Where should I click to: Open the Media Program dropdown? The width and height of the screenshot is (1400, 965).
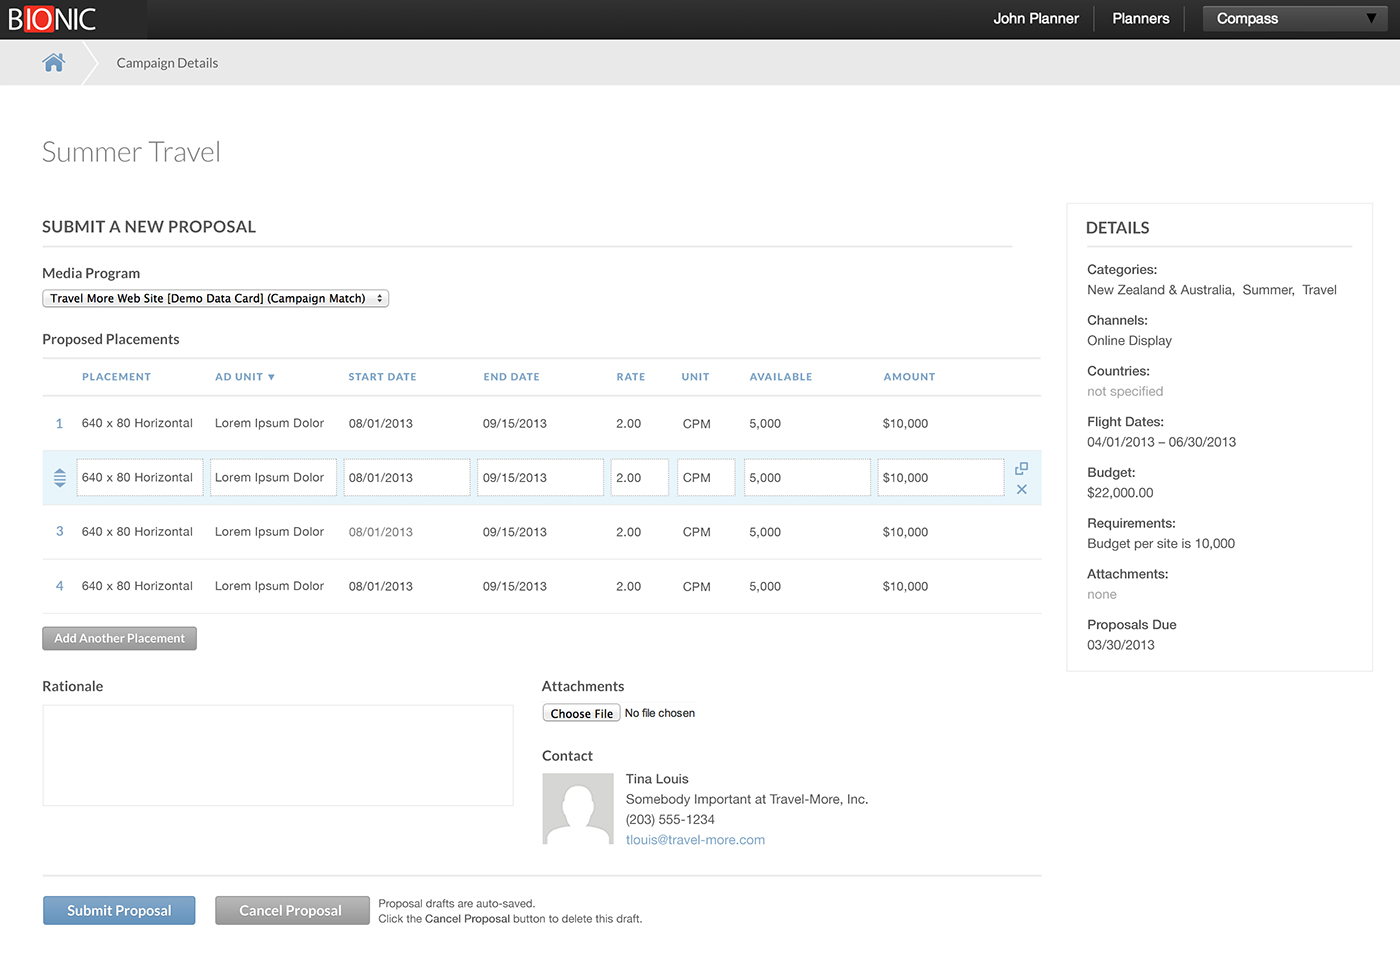(215, 298)
